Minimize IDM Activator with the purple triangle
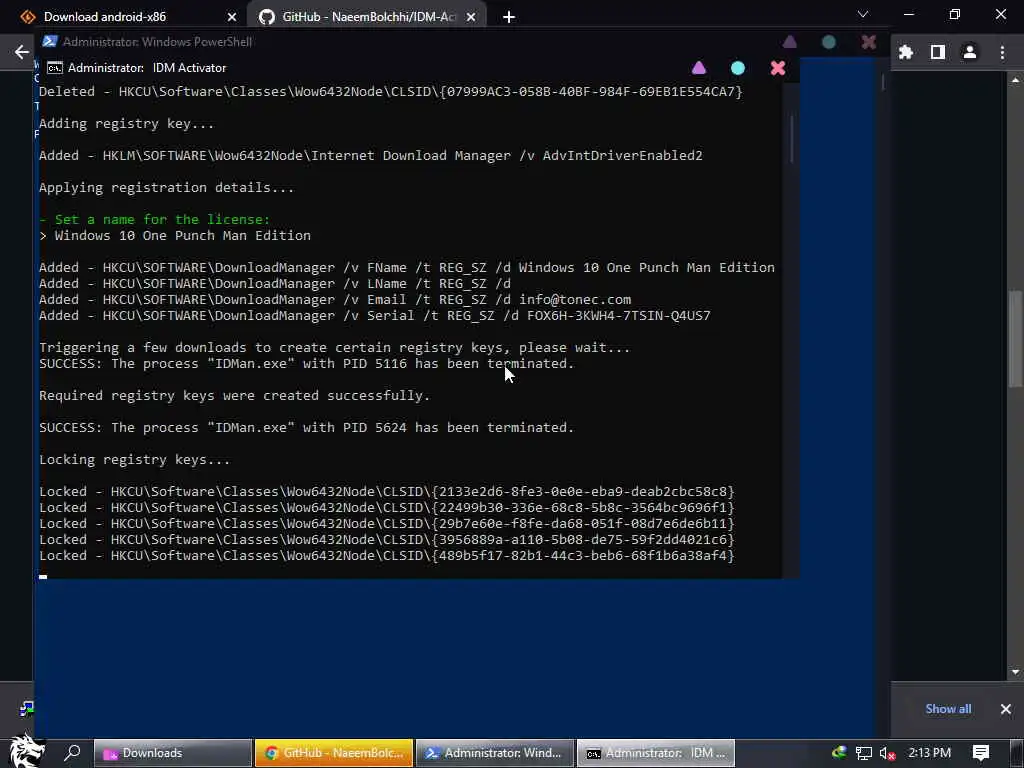This screenshot has width=1024, height=768. pyautogui.click(x=699, y=67)
